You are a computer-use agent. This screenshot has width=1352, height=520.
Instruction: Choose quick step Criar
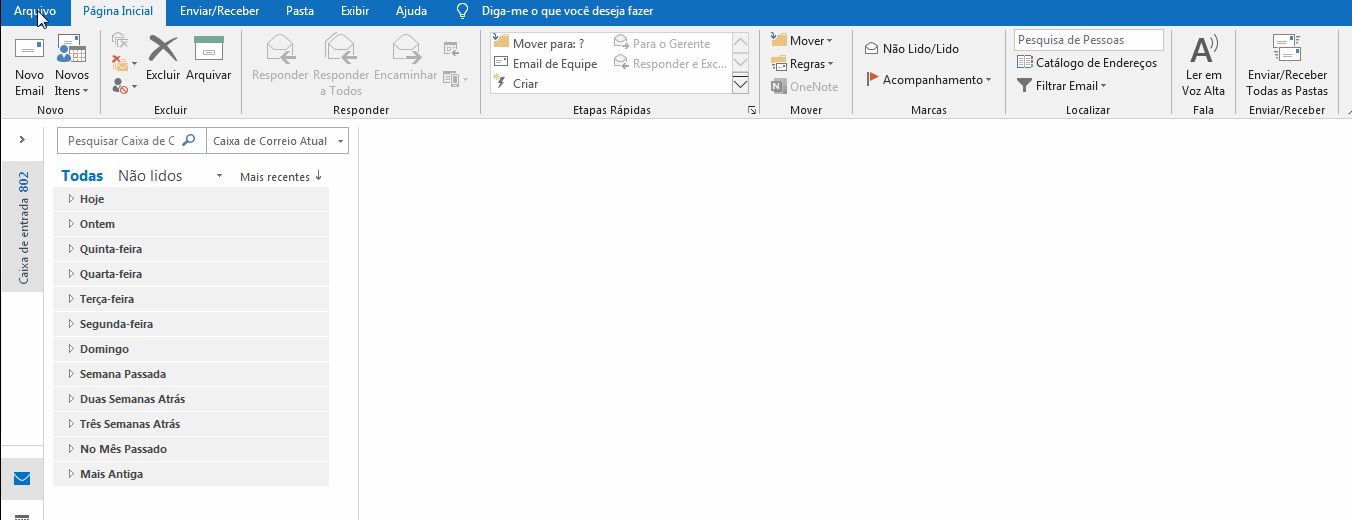coord(516,83)
